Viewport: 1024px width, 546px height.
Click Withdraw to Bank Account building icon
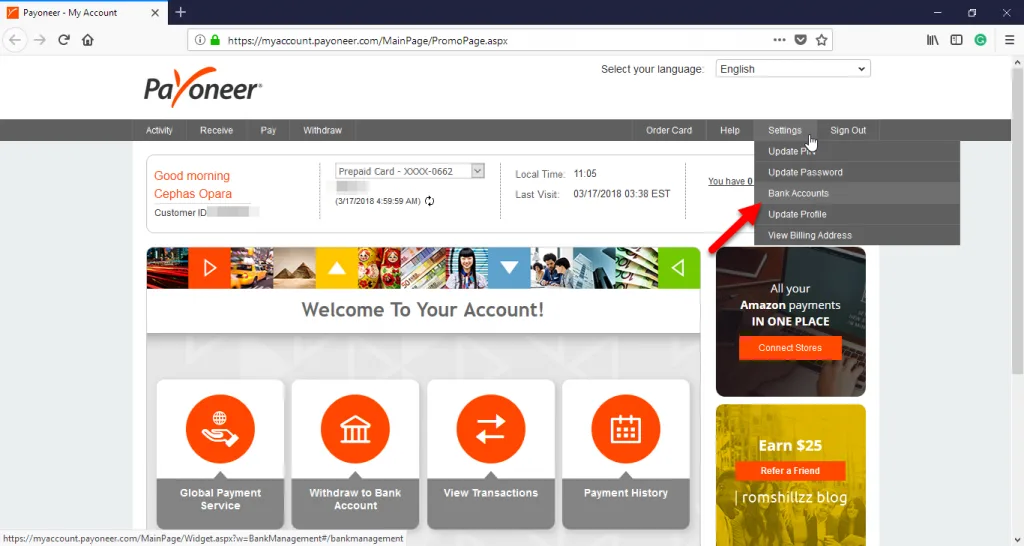pyautogui.click(x=355, y=429)
